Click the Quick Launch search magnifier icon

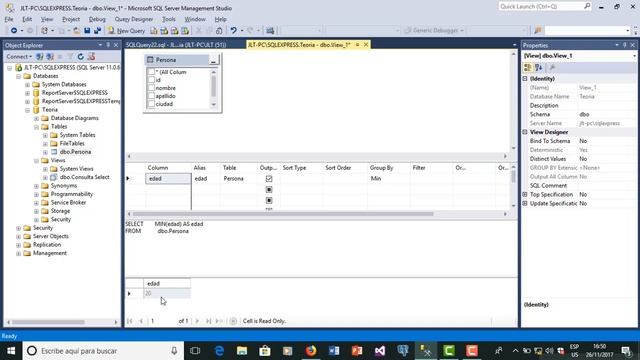pyautogui.click(x=587, y=6)
